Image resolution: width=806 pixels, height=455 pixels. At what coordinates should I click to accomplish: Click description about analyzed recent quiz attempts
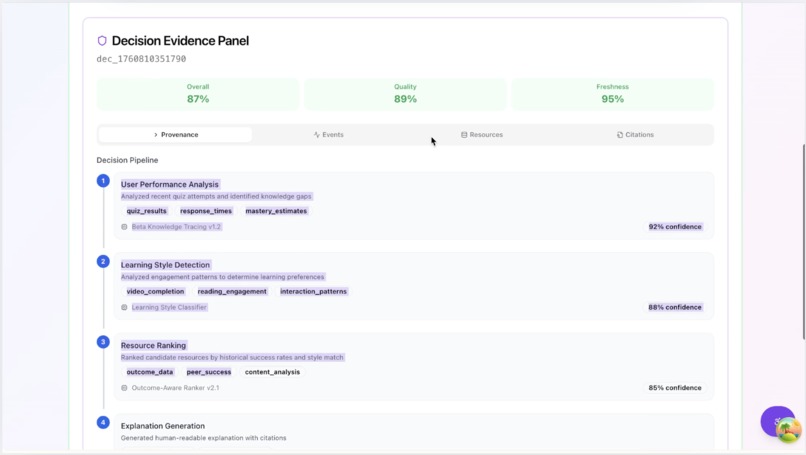point(216,196)
